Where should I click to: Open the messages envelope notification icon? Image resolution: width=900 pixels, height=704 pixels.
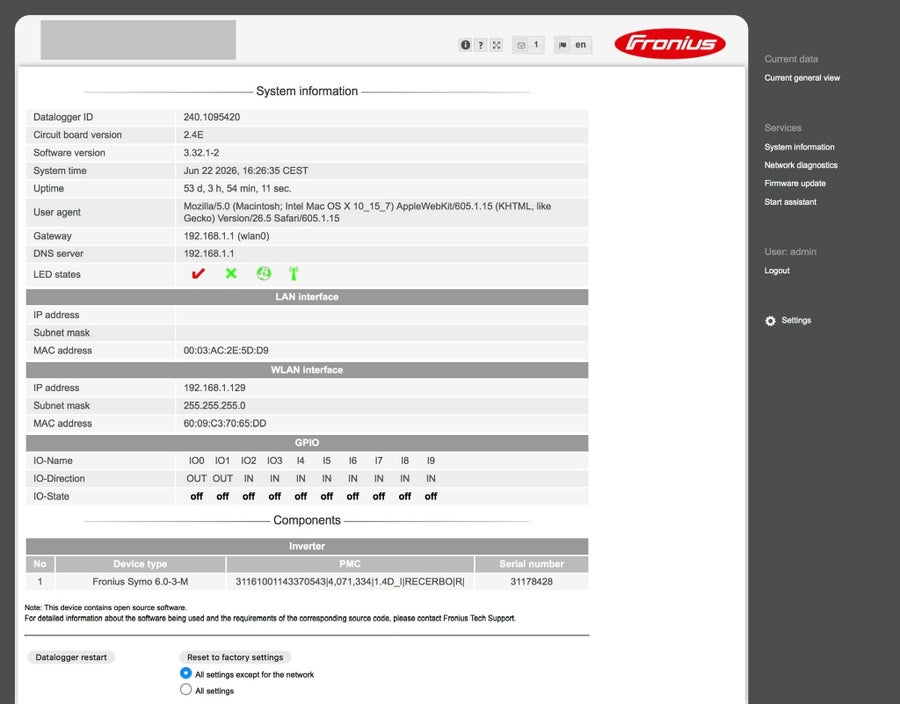pyautogui.click(x=521, y=45)
